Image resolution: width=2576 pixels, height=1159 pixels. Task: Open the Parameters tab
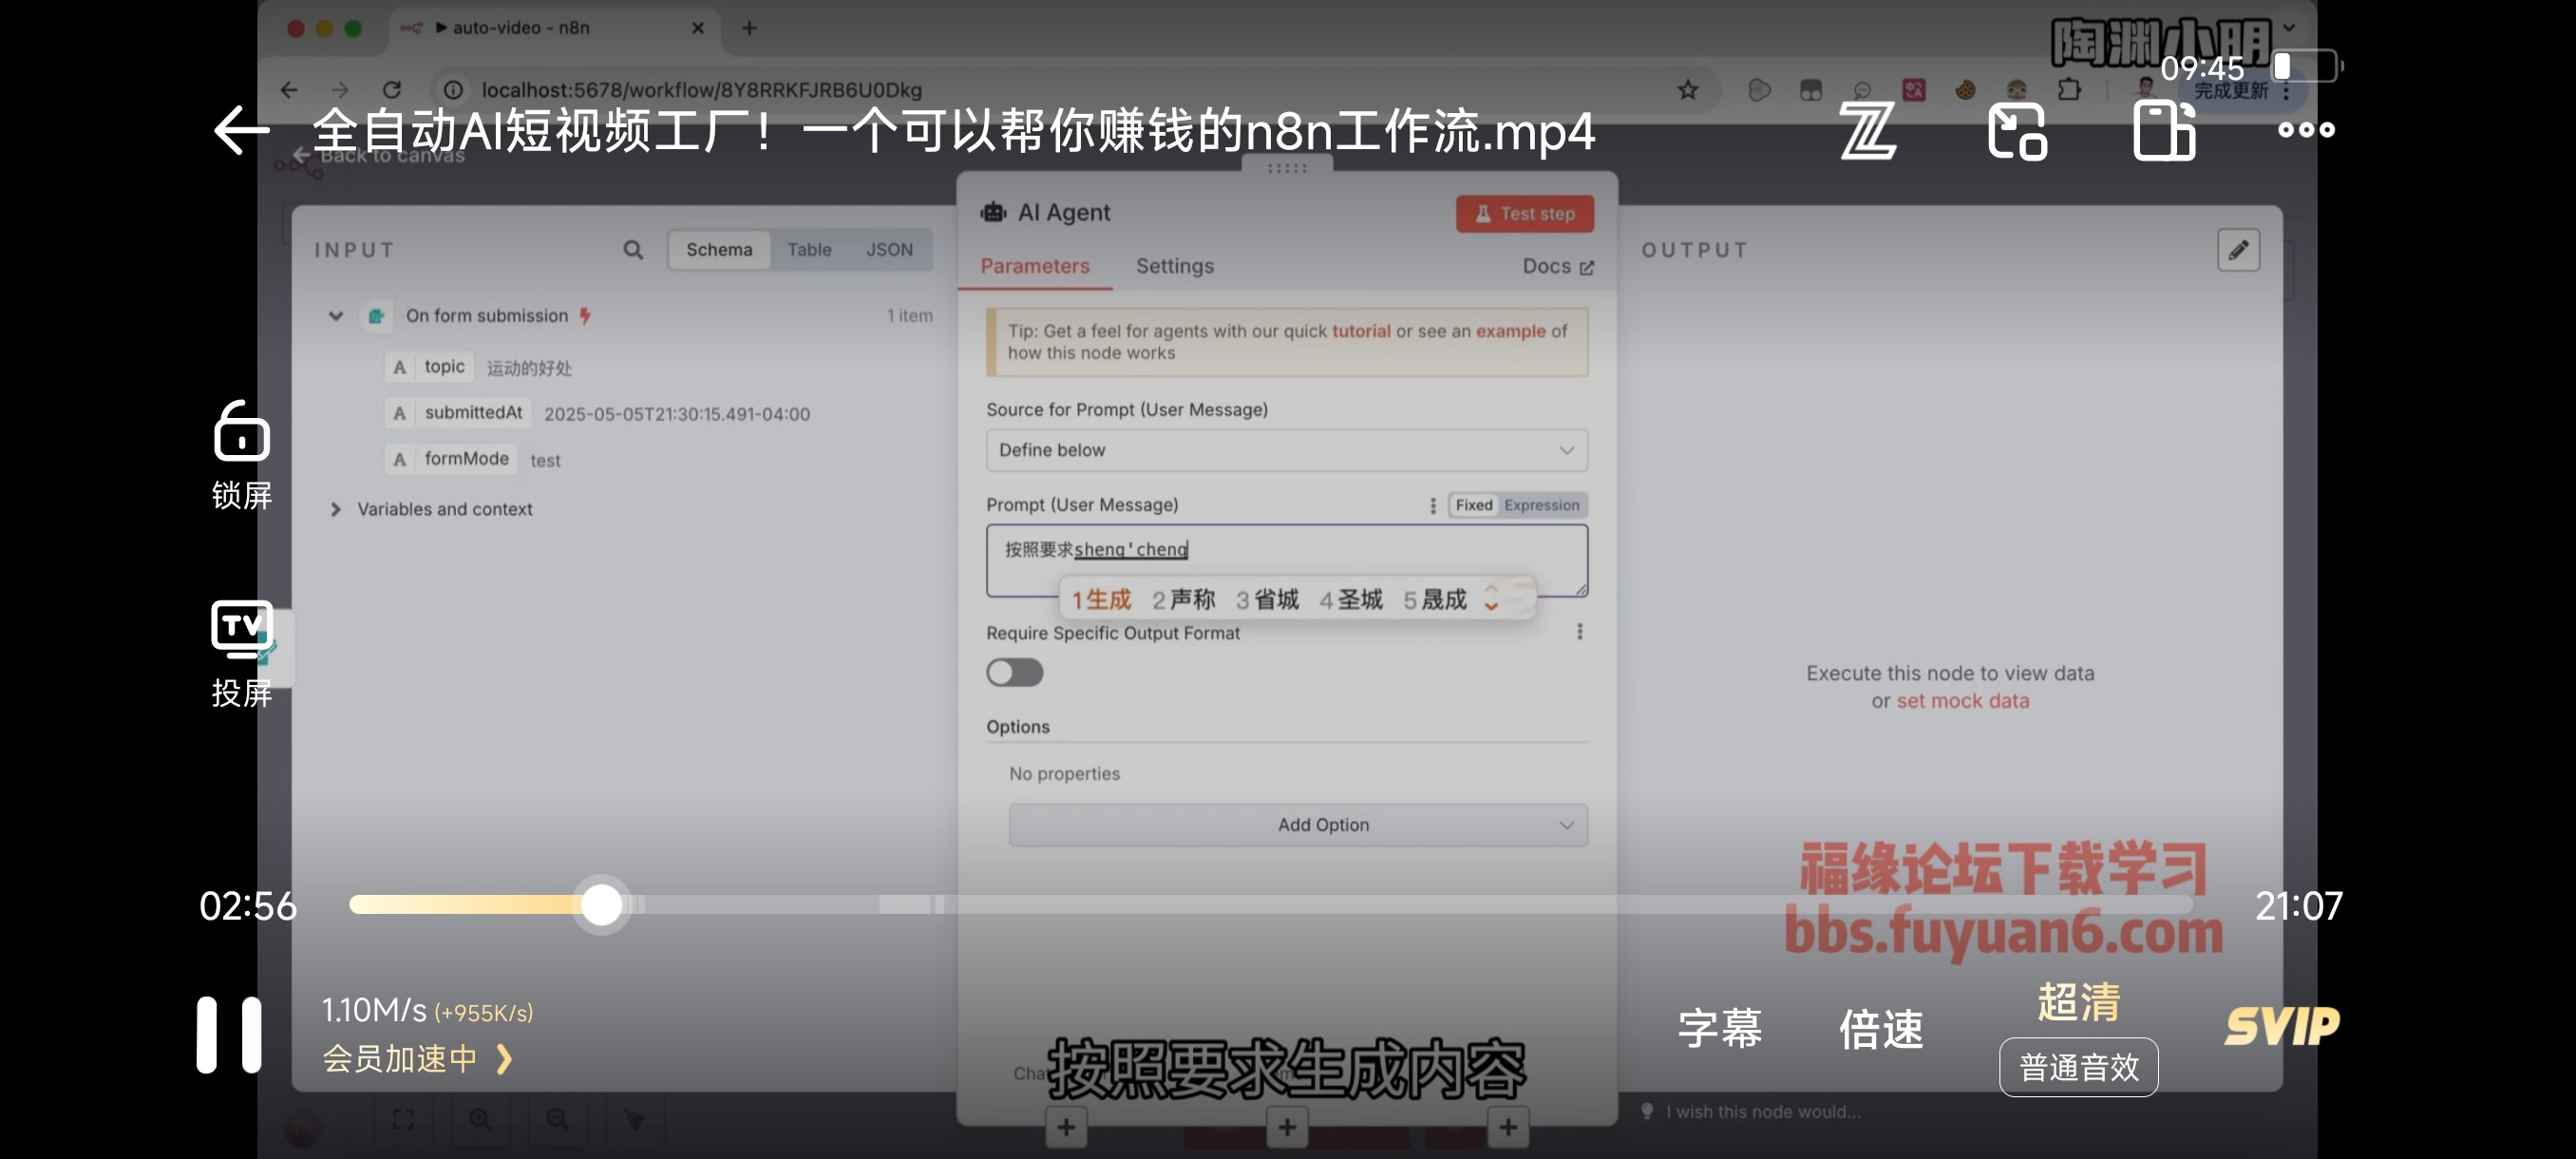pos(1034,266)
